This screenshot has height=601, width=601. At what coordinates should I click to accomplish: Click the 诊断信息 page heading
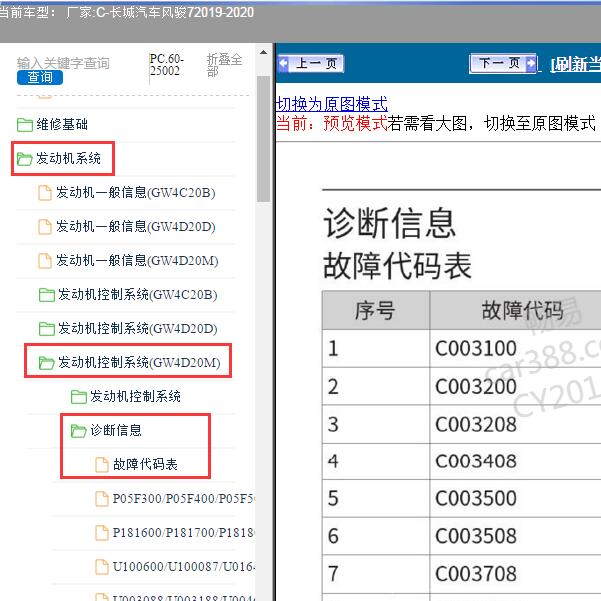(x=390, y=223)
